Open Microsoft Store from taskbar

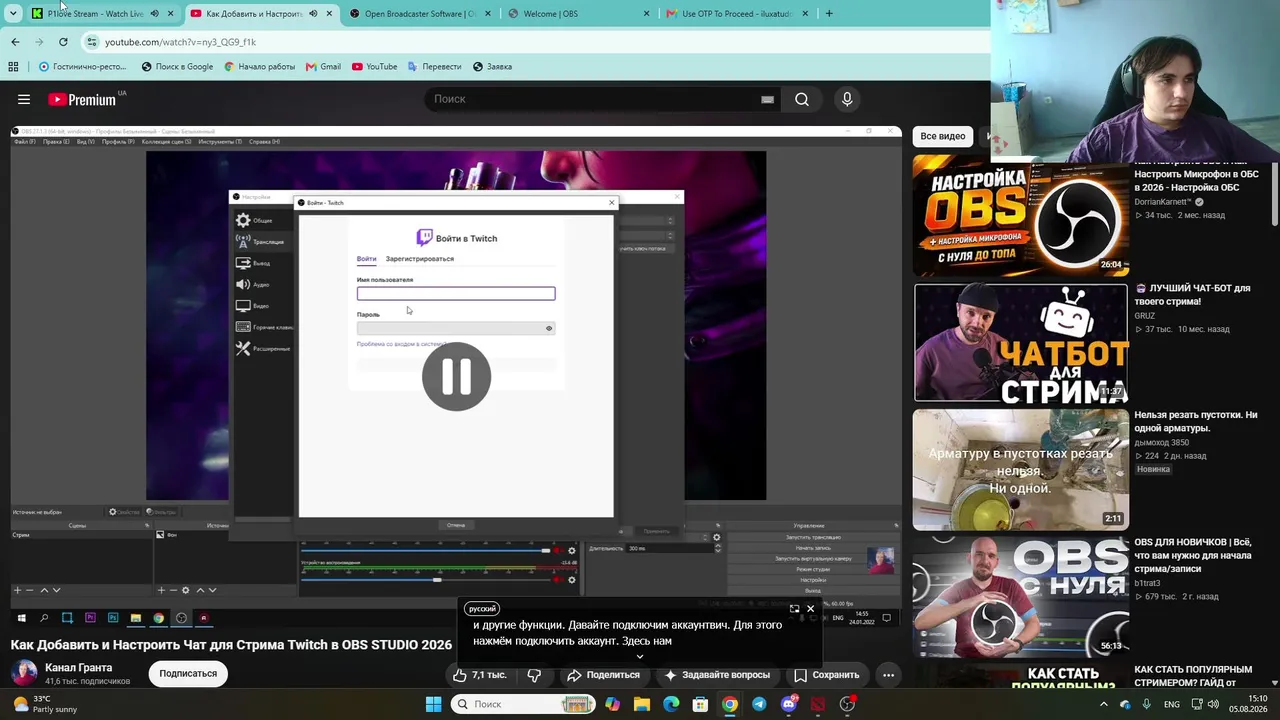(700, 704)
